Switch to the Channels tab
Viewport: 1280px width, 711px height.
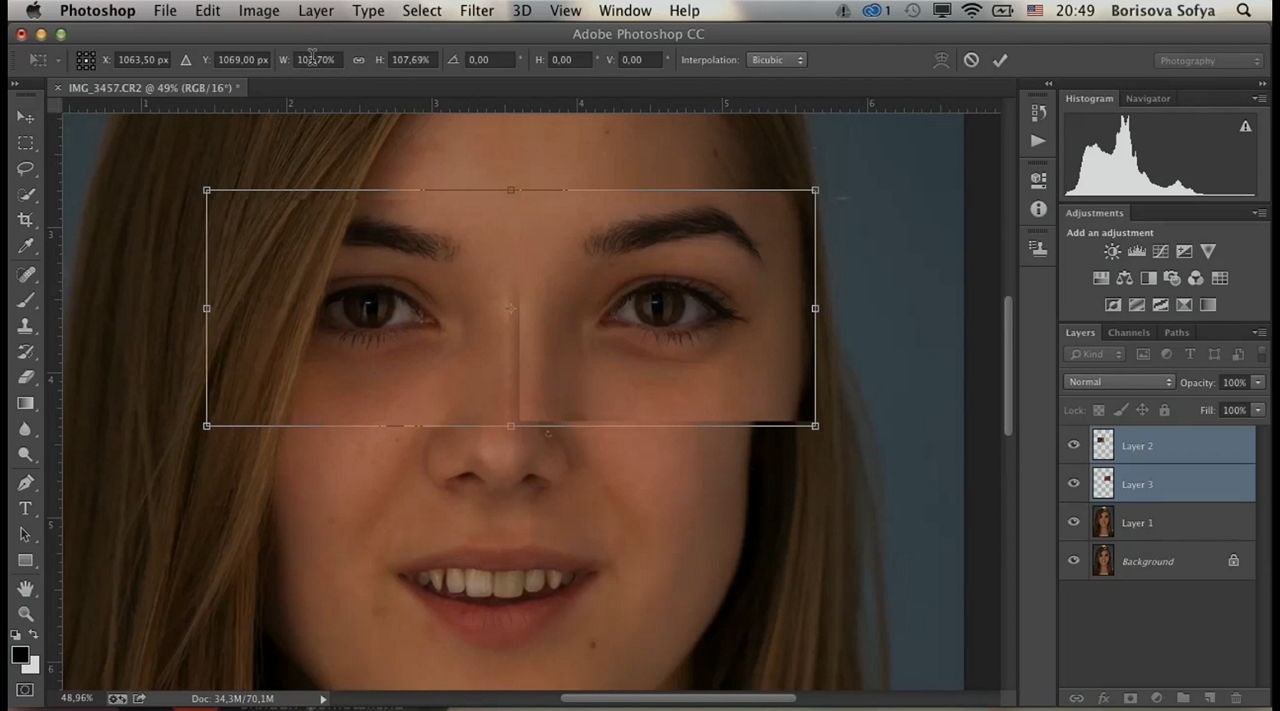[1128, 332]
